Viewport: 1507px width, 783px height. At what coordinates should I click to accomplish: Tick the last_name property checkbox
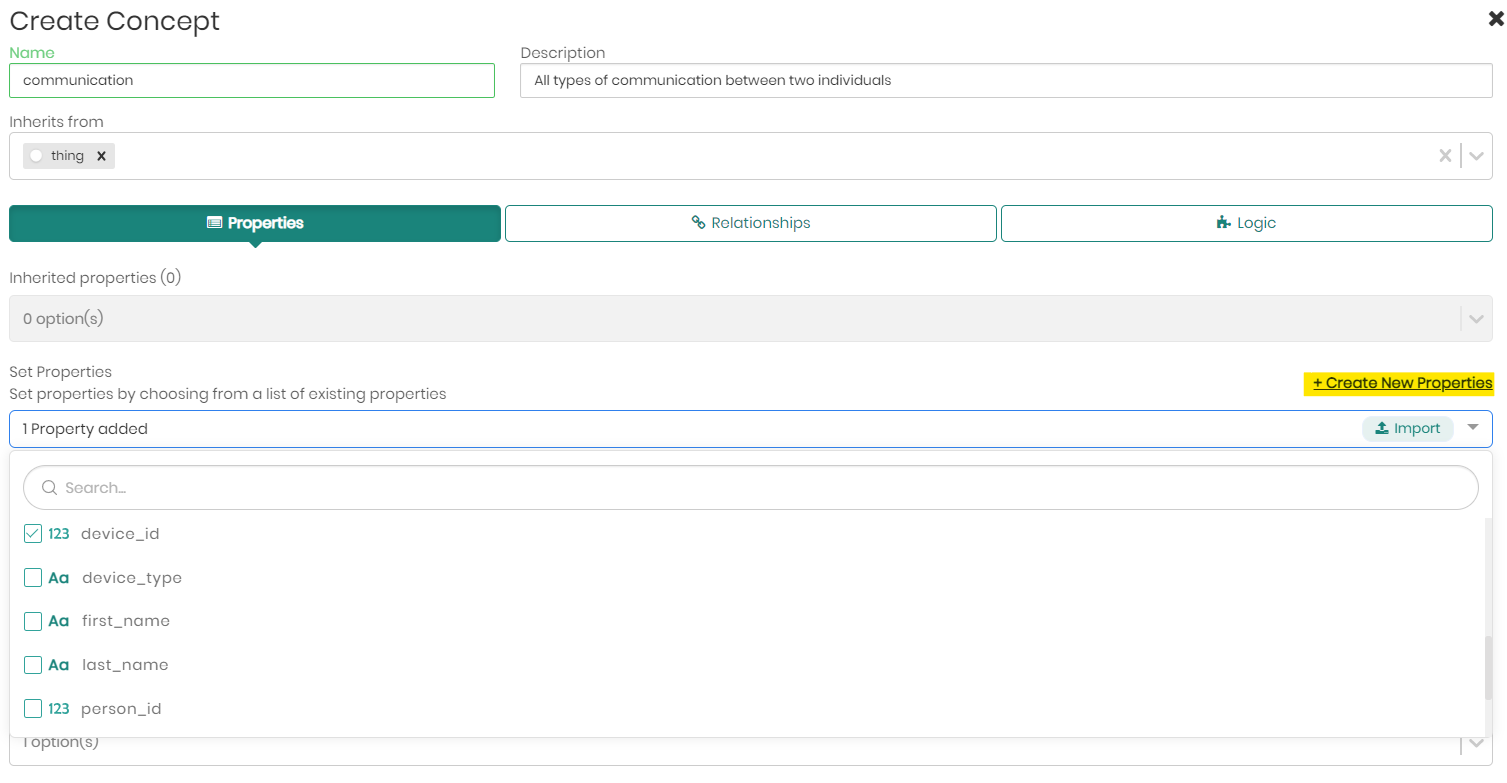click(x=33, y=665)
